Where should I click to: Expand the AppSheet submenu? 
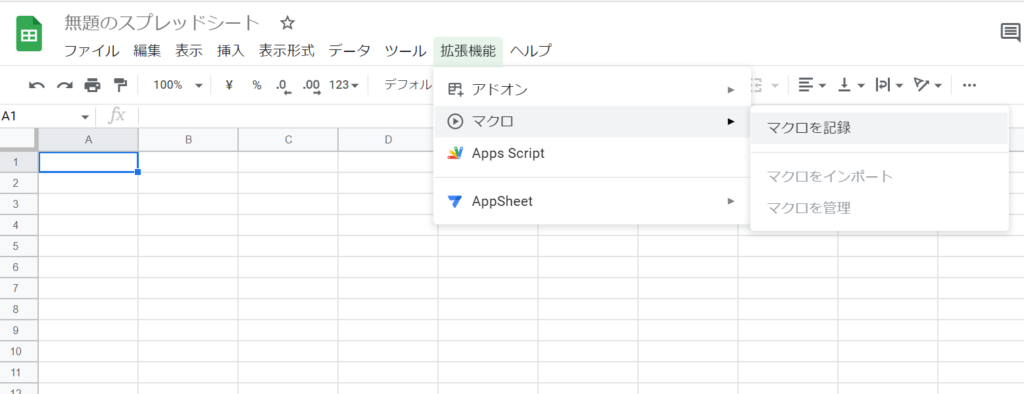(592, 201)
